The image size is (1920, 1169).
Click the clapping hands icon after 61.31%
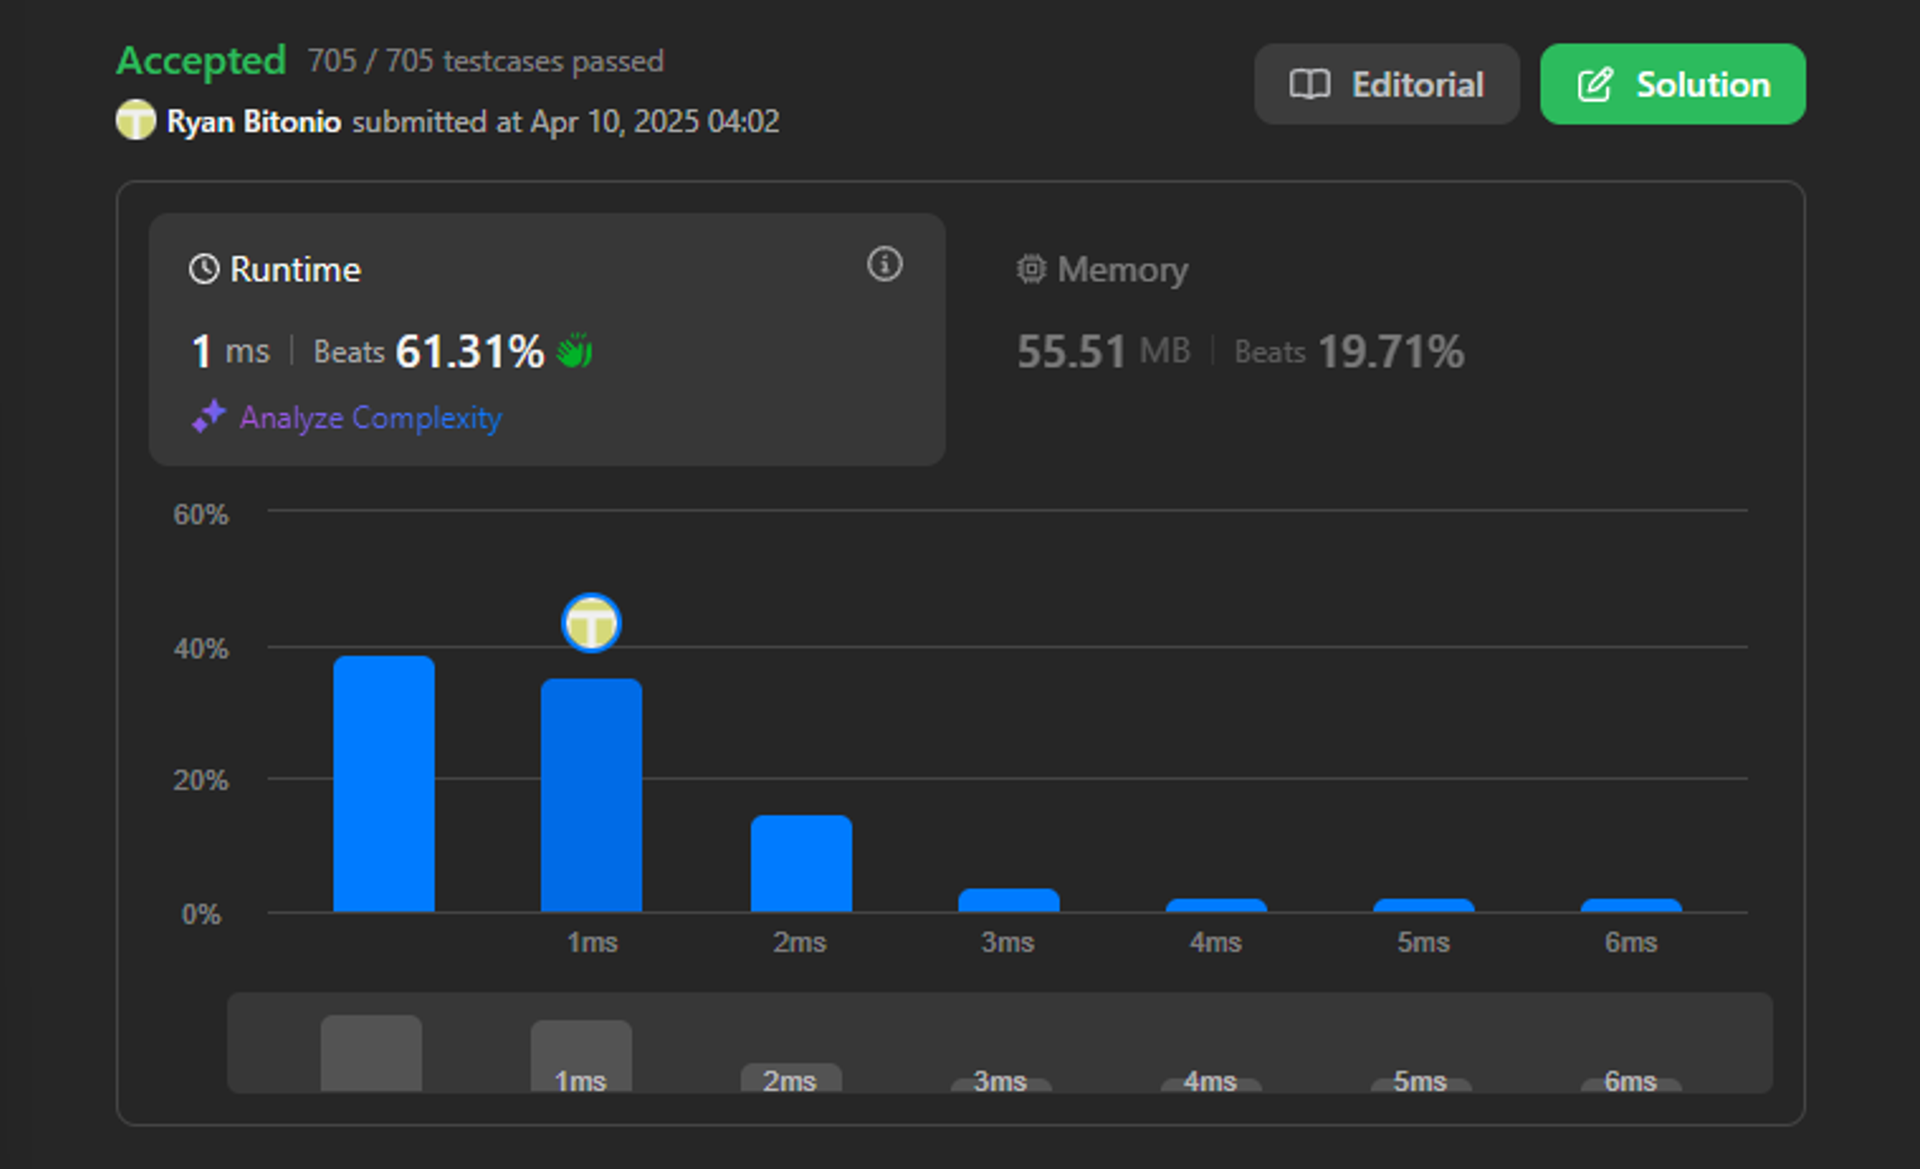pyautogui.click(x=575, y=351)
